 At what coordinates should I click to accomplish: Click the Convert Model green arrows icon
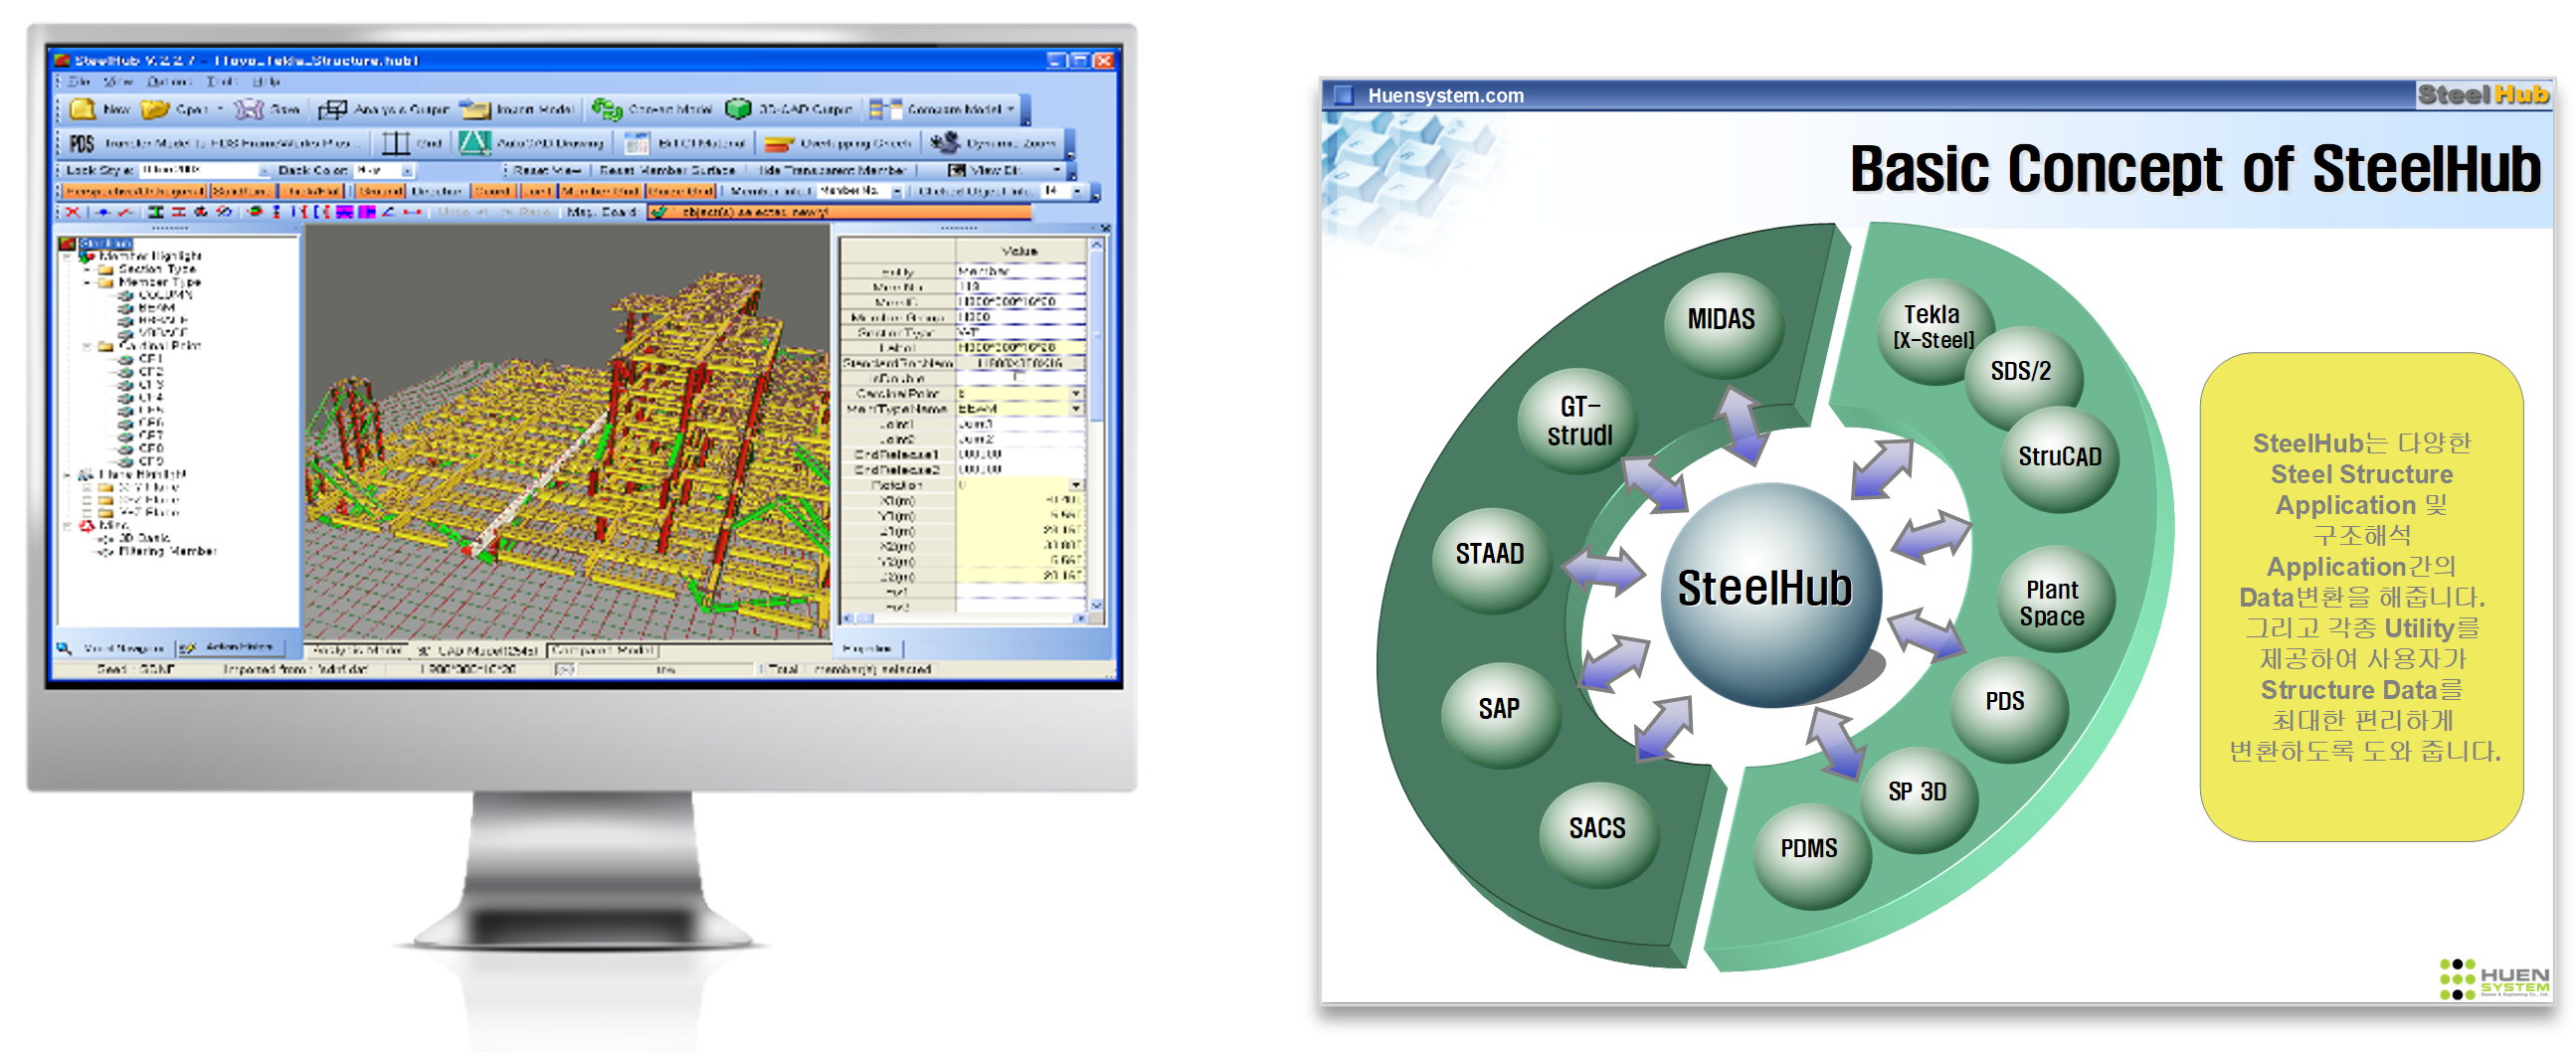click(x=606, y=108)
